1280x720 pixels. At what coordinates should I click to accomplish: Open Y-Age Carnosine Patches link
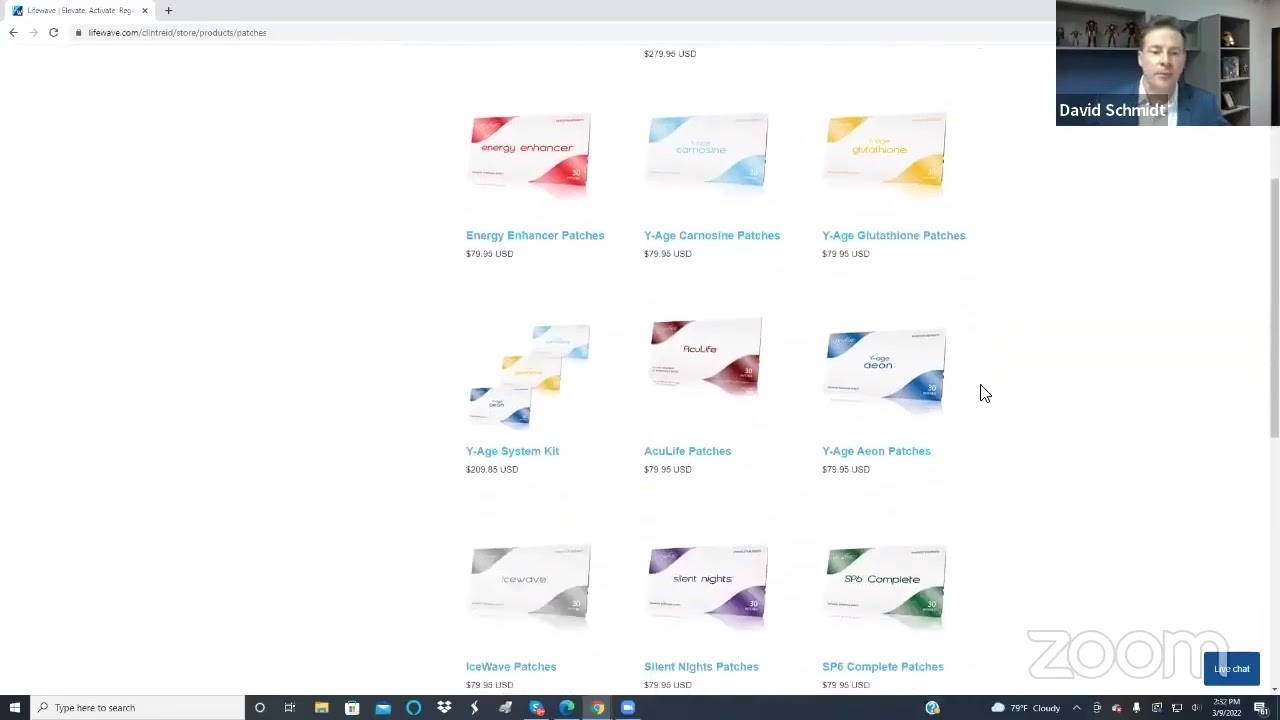coord(712,235)
